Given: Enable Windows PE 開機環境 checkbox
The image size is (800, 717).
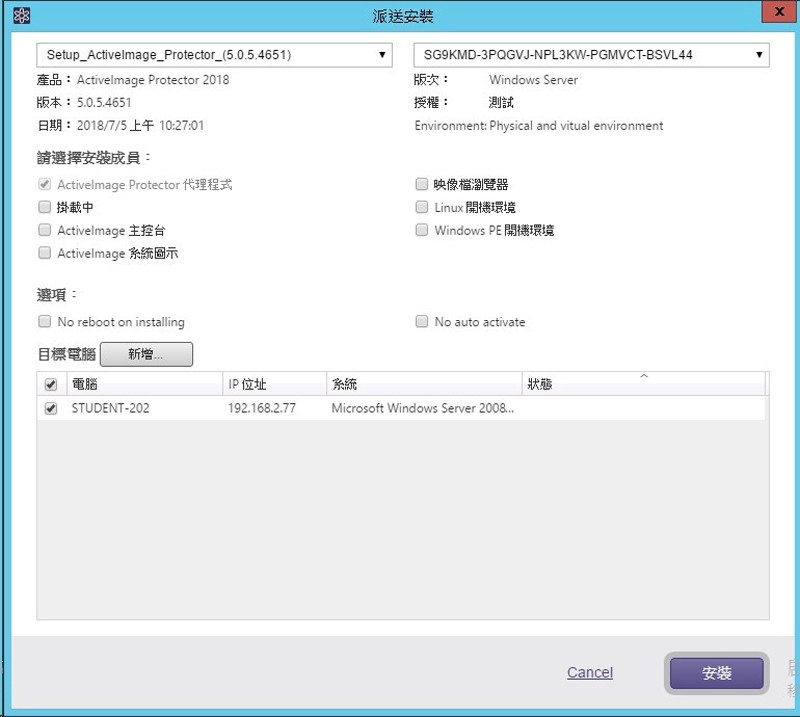Looking at the screenshot, I should pyautogui.click(x=421, y=230).
